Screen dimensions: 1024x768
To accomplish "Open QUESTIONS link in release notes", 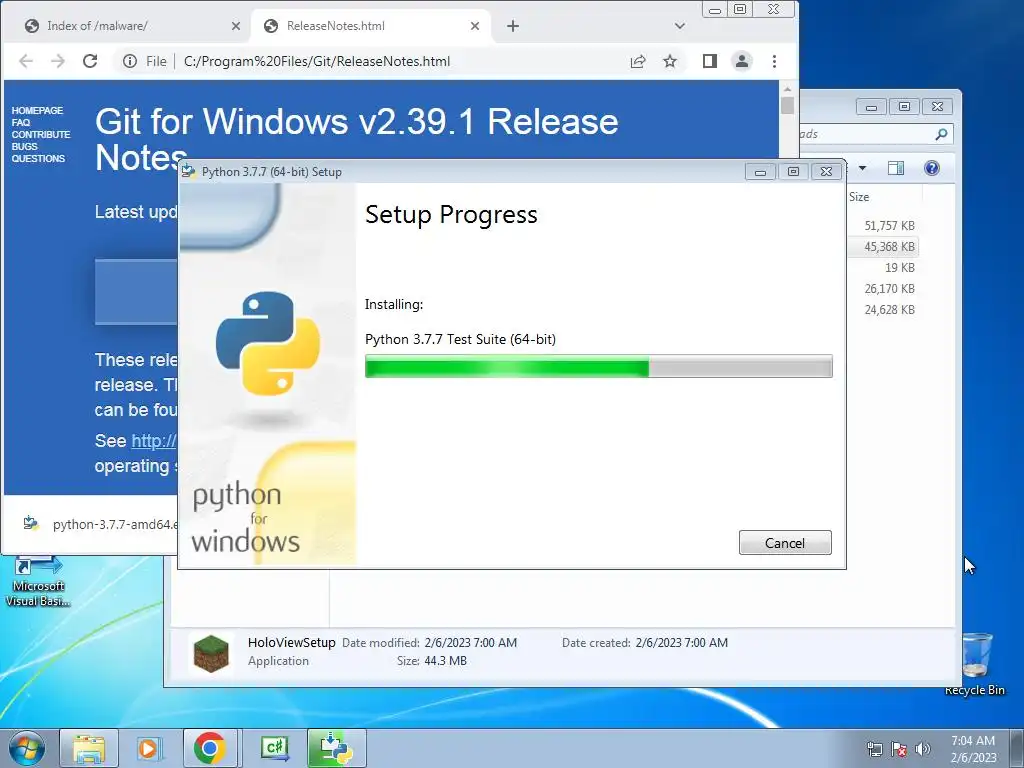I will [x=38, y=159].
